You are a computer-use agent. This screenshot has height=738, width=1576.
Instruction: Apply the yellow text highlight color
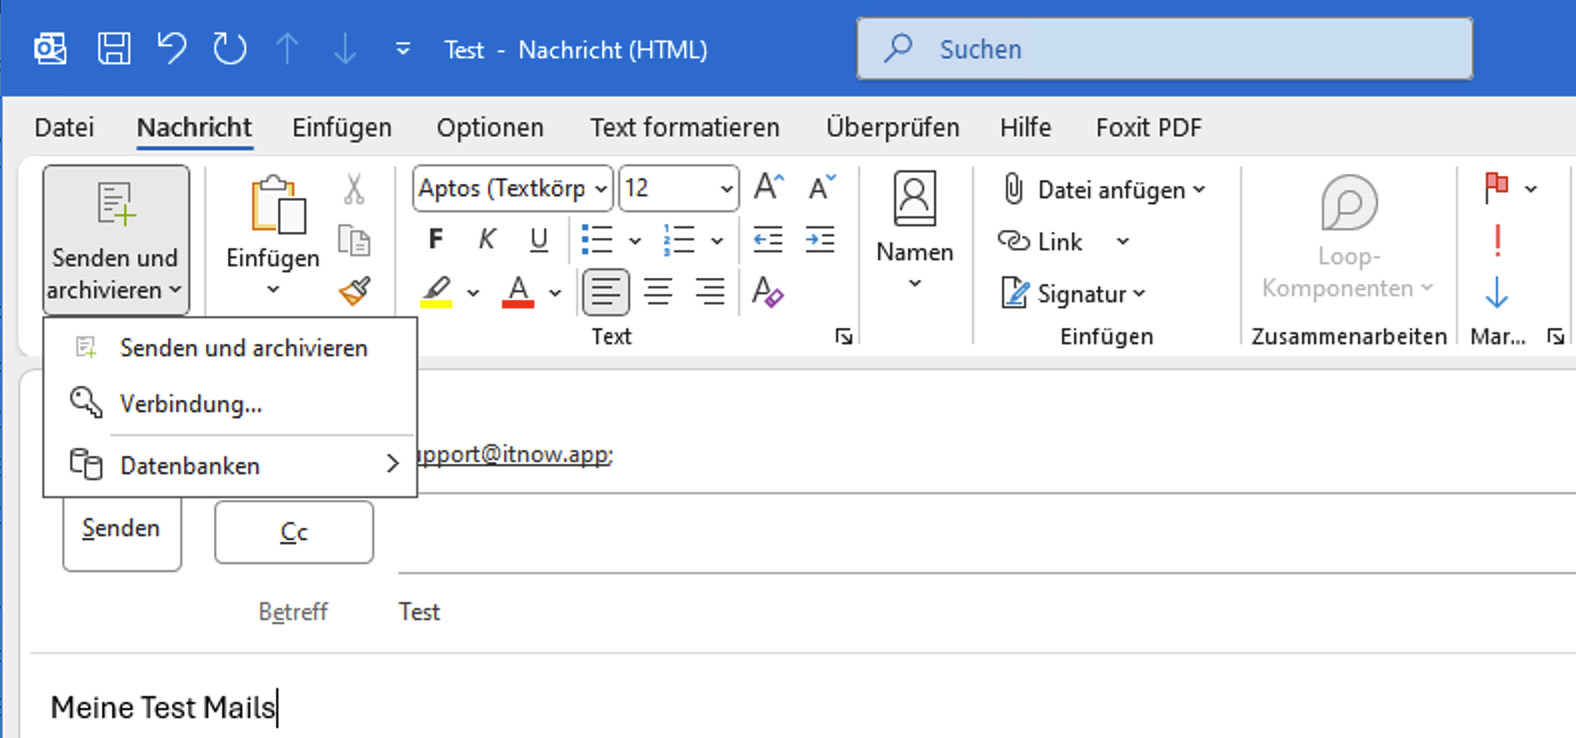point(436,292)
